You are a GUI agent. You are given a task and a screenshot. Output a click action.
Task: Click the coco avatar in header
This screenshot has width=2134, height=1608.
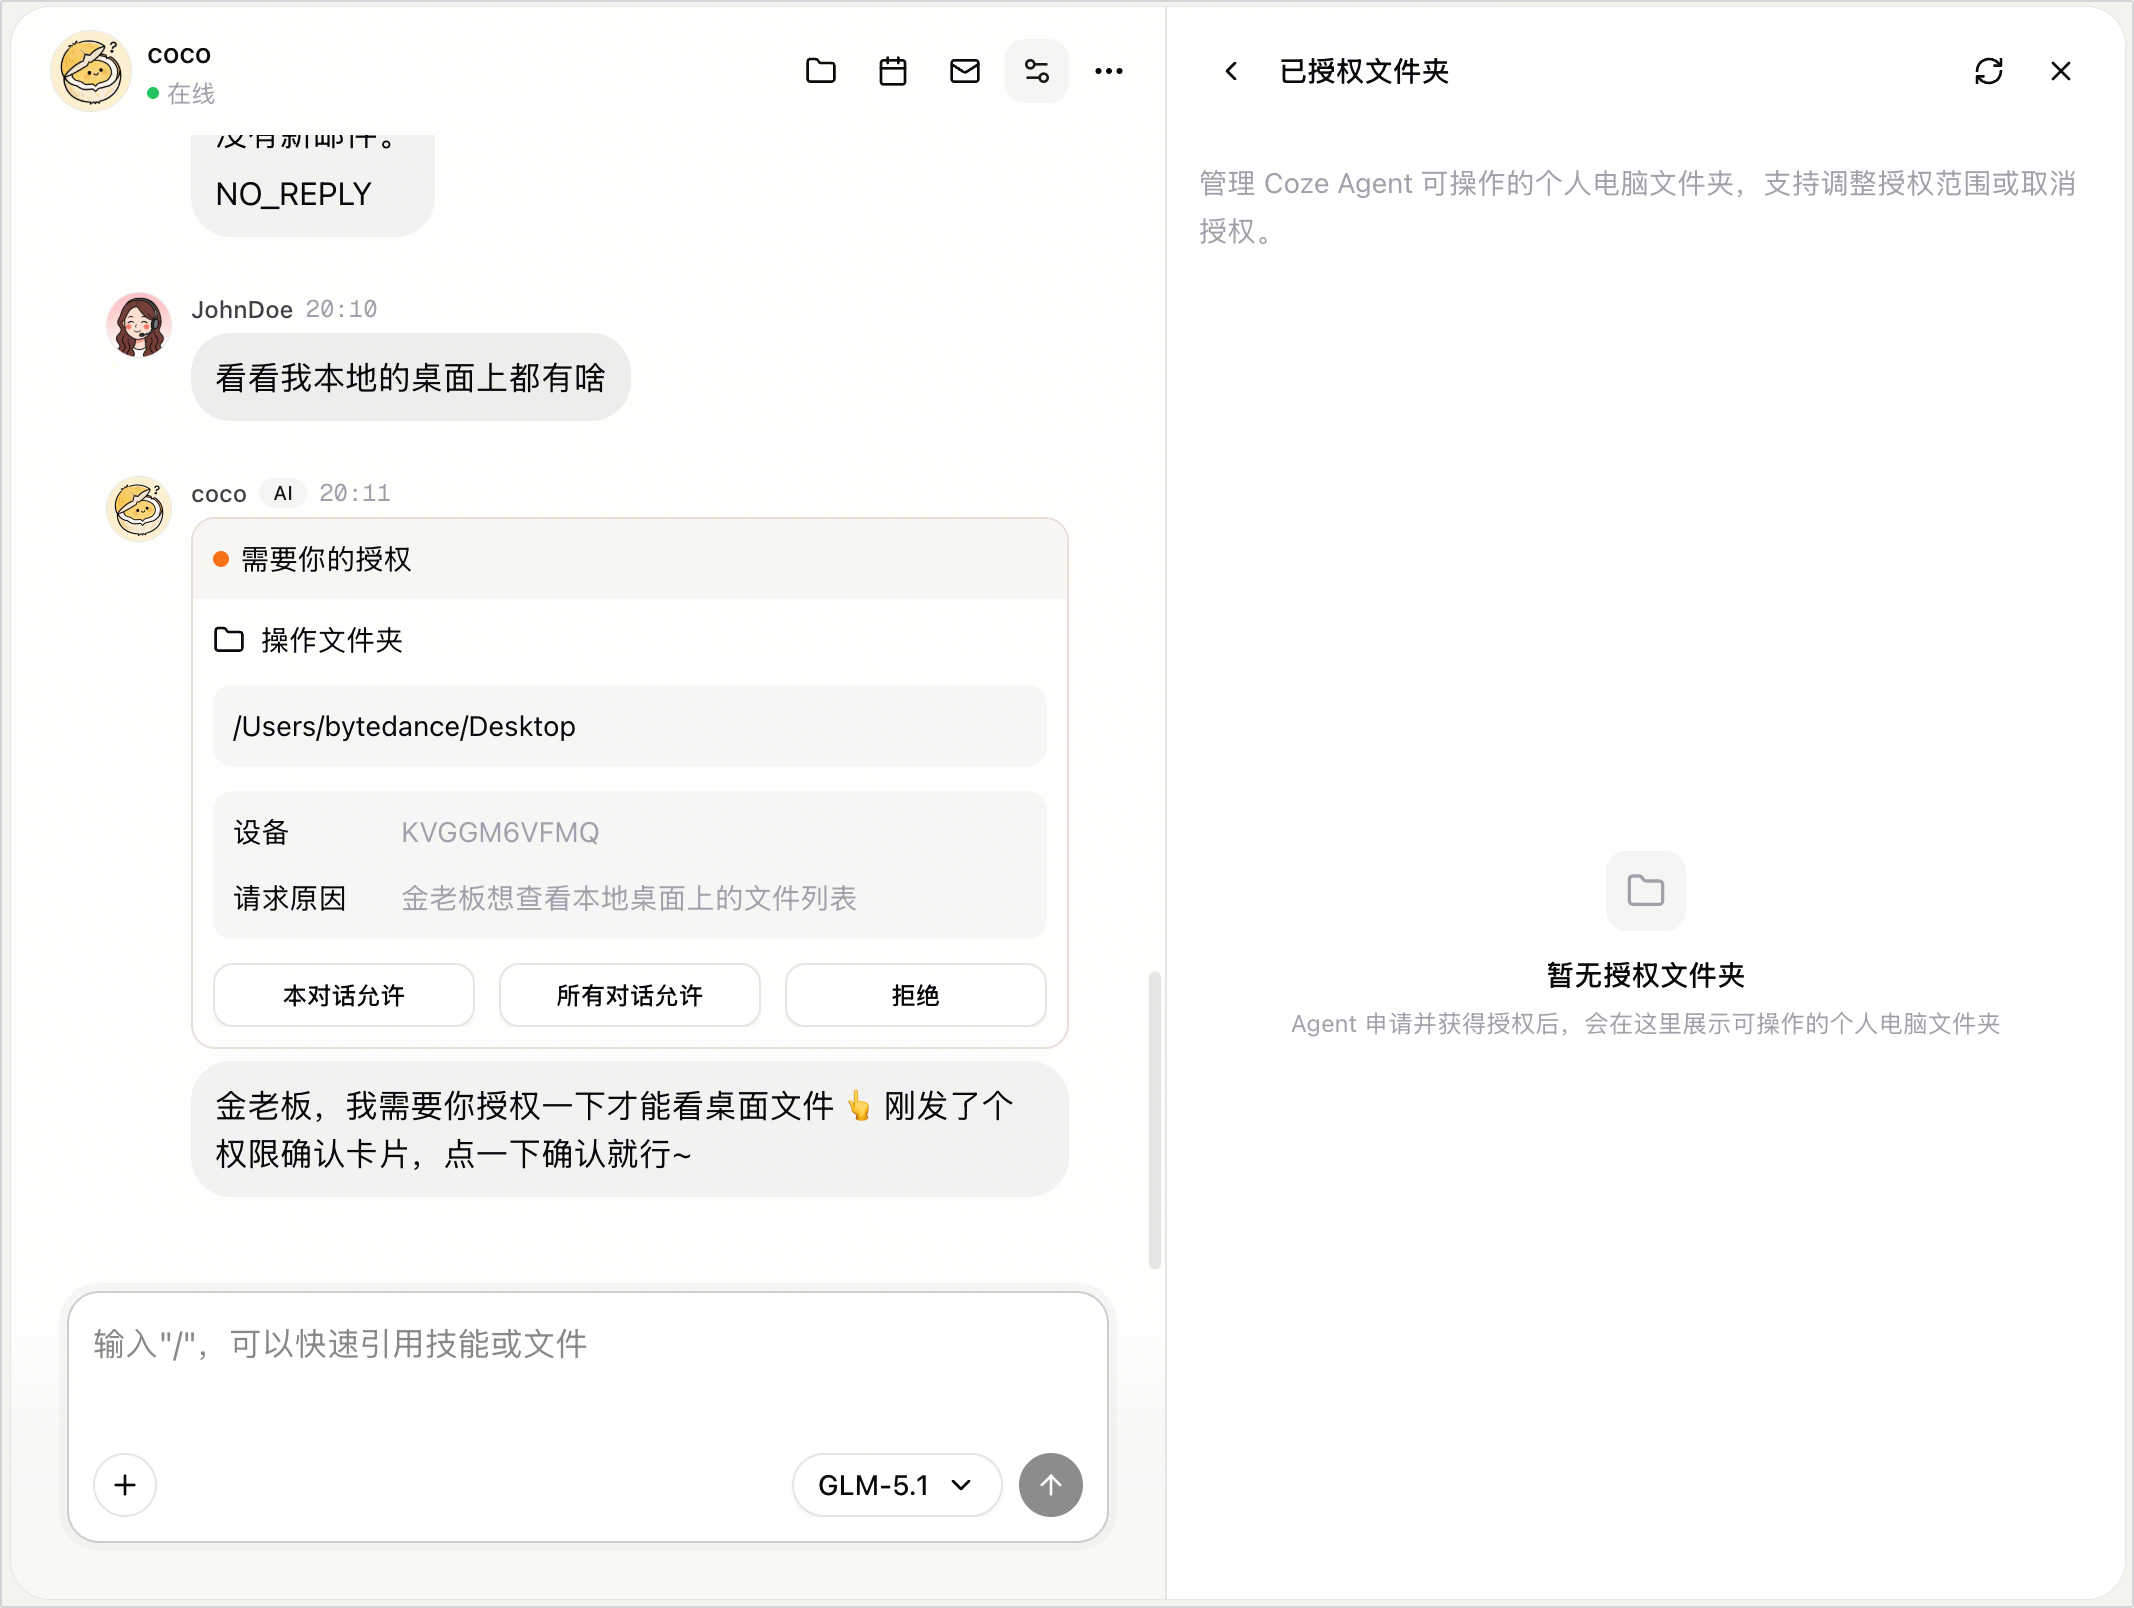point(91,71)
